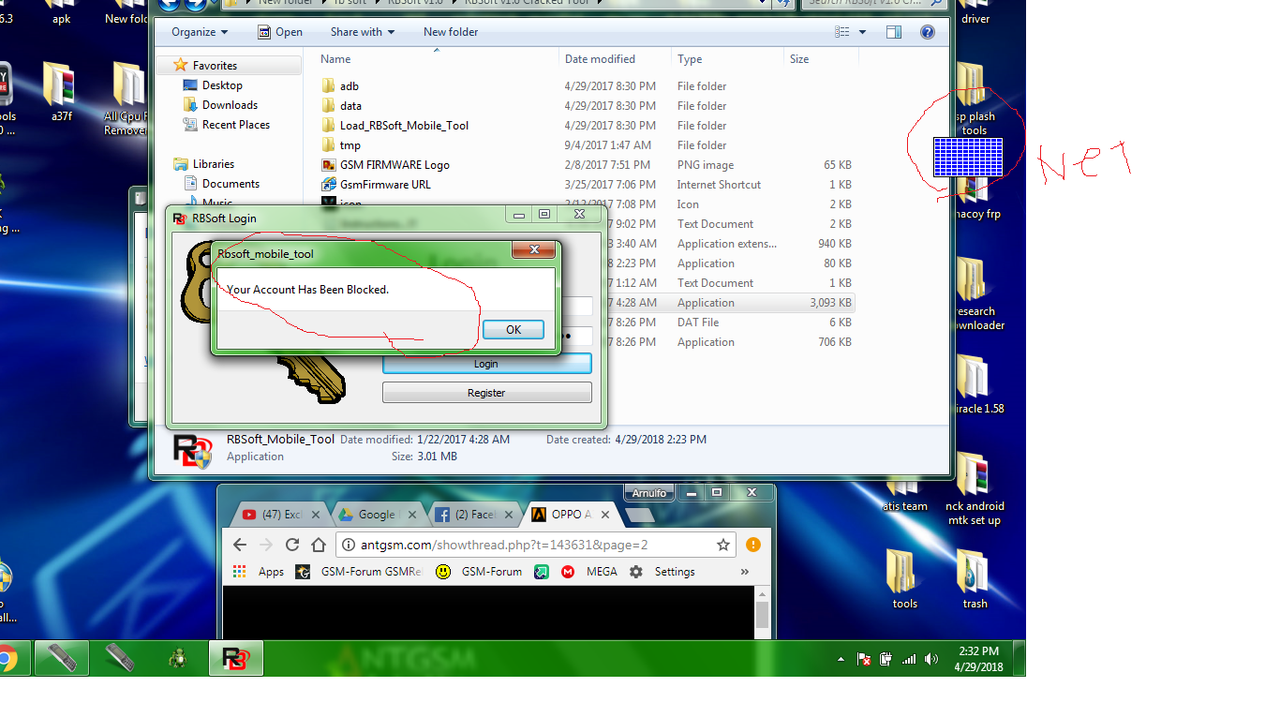Switch to the Google Drive Chrome tab
Screen dimensions: 1280x720
pos(376,515)
